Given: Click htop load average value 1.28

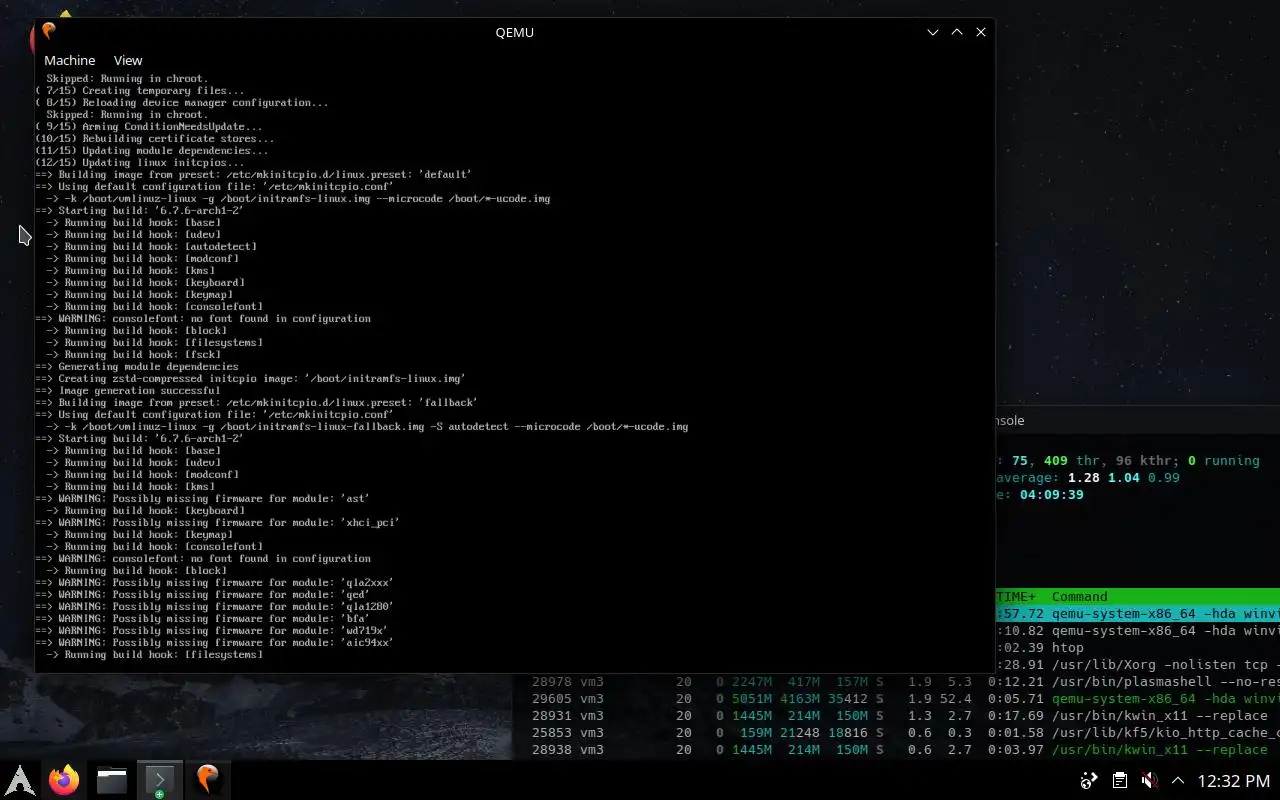Looking at the screenshot, I should pyautogui.click(x=1084, y=477).
